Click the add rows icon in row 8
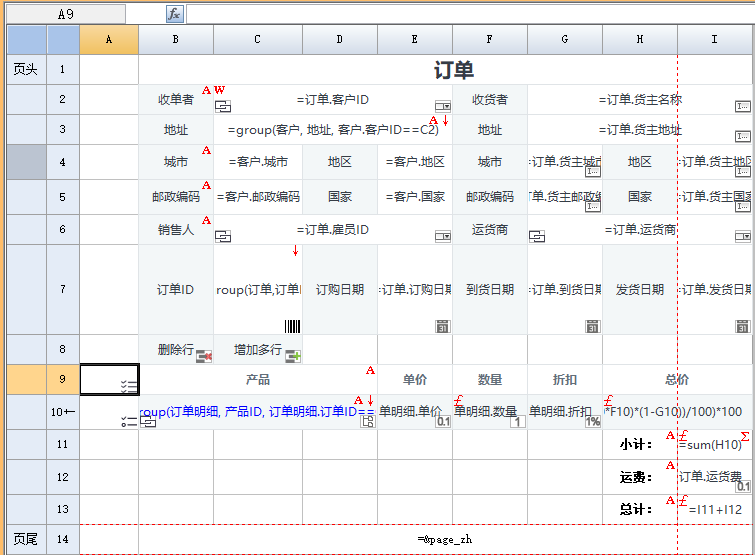 pos(293,355)
